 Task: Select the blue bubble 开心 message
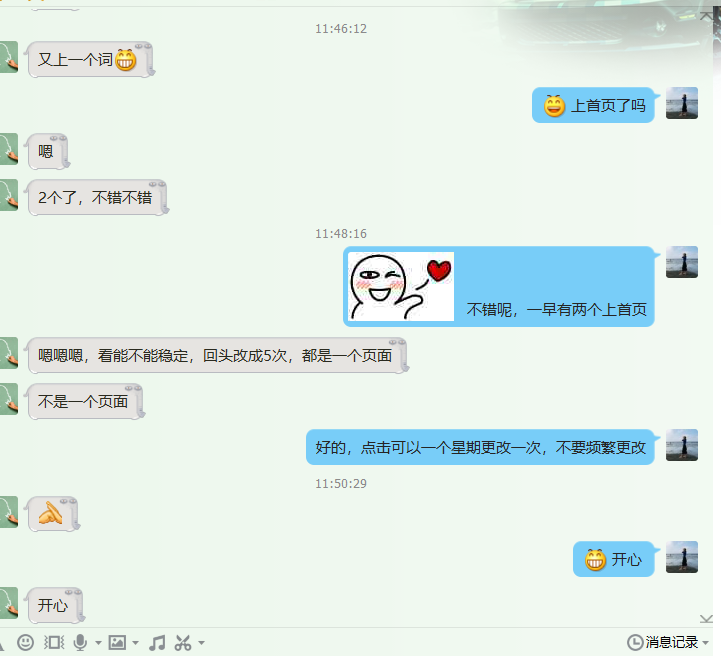(613, 559)
